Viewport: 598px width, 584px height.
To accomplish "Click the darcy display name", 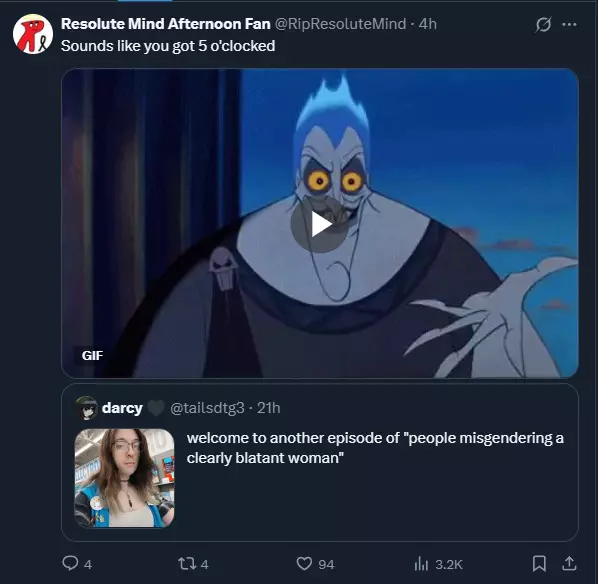I will pyautogui.click(x=122, y=408).
